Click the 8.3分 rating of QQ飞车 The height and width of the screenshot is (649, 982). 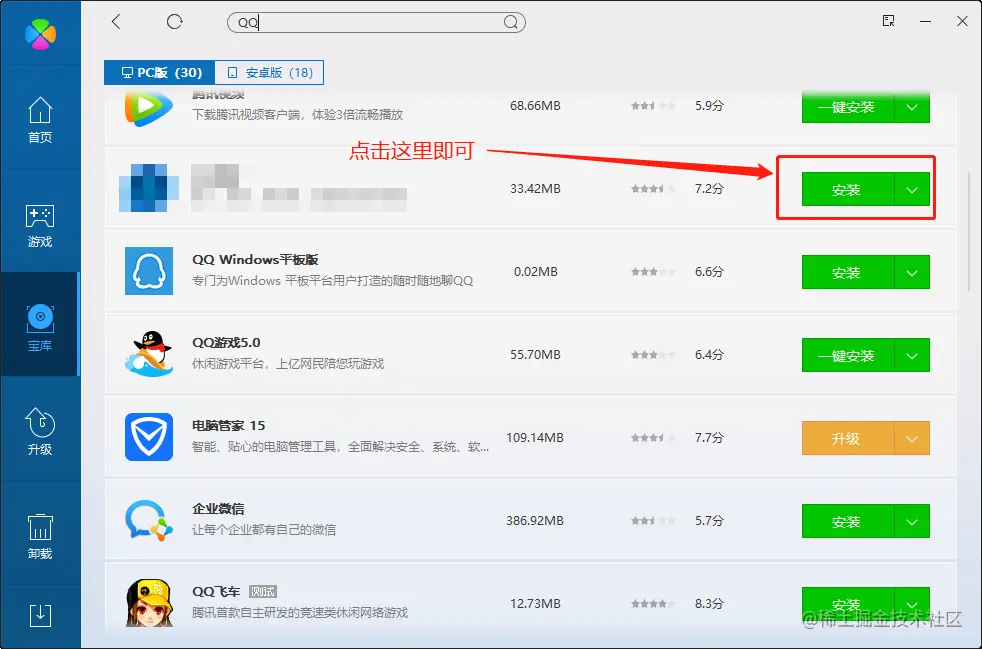click(709, 603)
